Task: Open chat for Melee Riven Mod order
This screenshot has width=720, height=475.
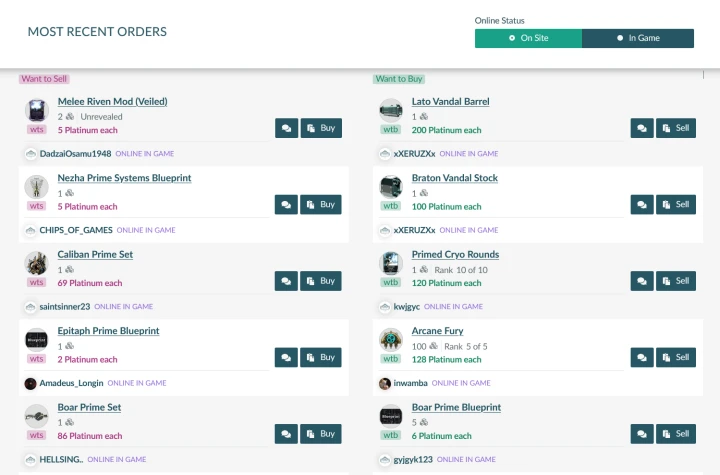Action: pos(286,128)
